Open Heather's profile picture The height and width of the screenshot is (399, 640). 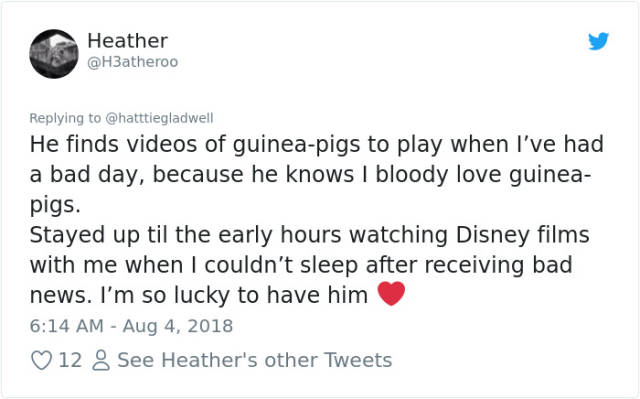54,53
